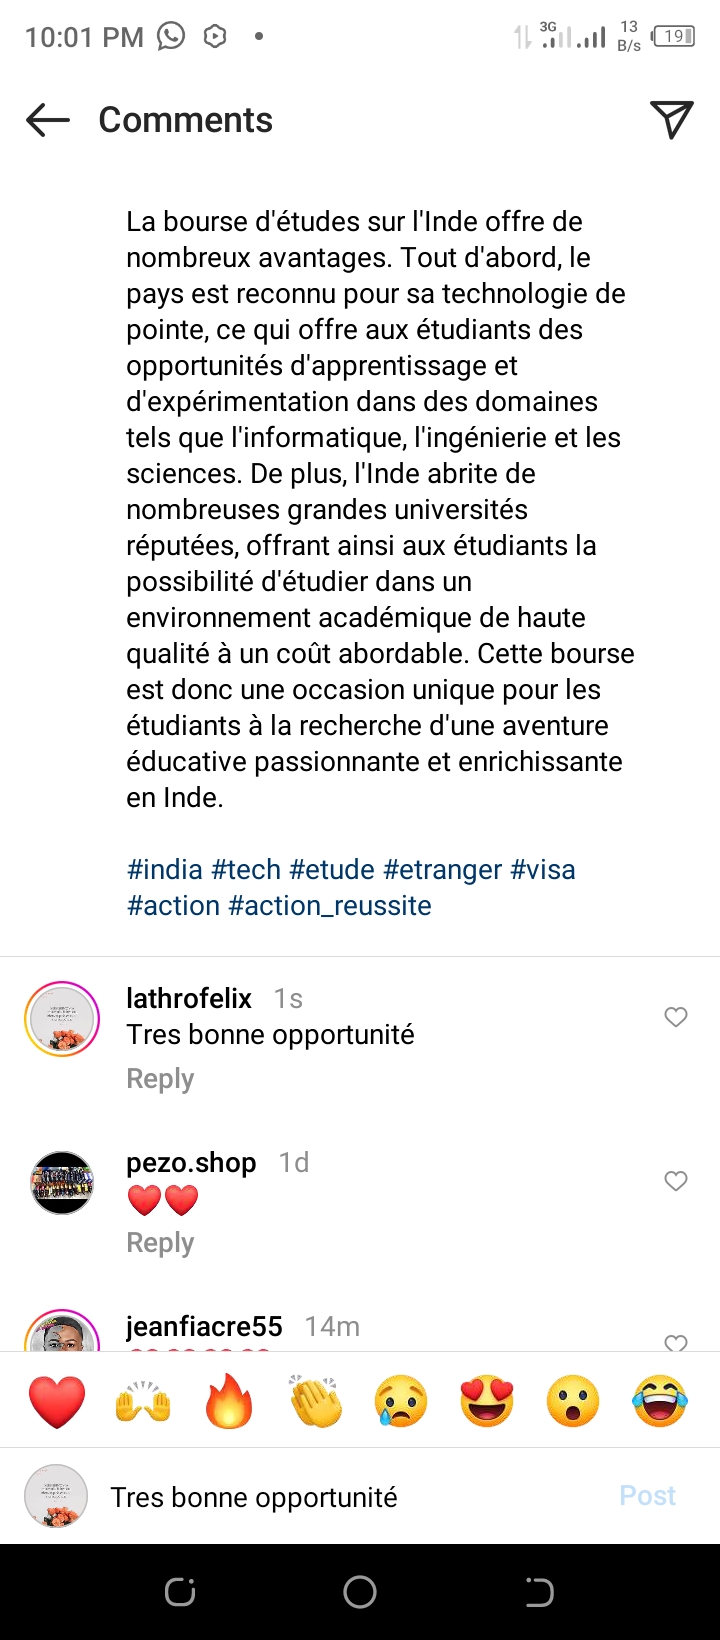The height and width of the screenshot is (1640, 720).
Task: Insert the raised hands emoji
Action: coord(143,1400)
